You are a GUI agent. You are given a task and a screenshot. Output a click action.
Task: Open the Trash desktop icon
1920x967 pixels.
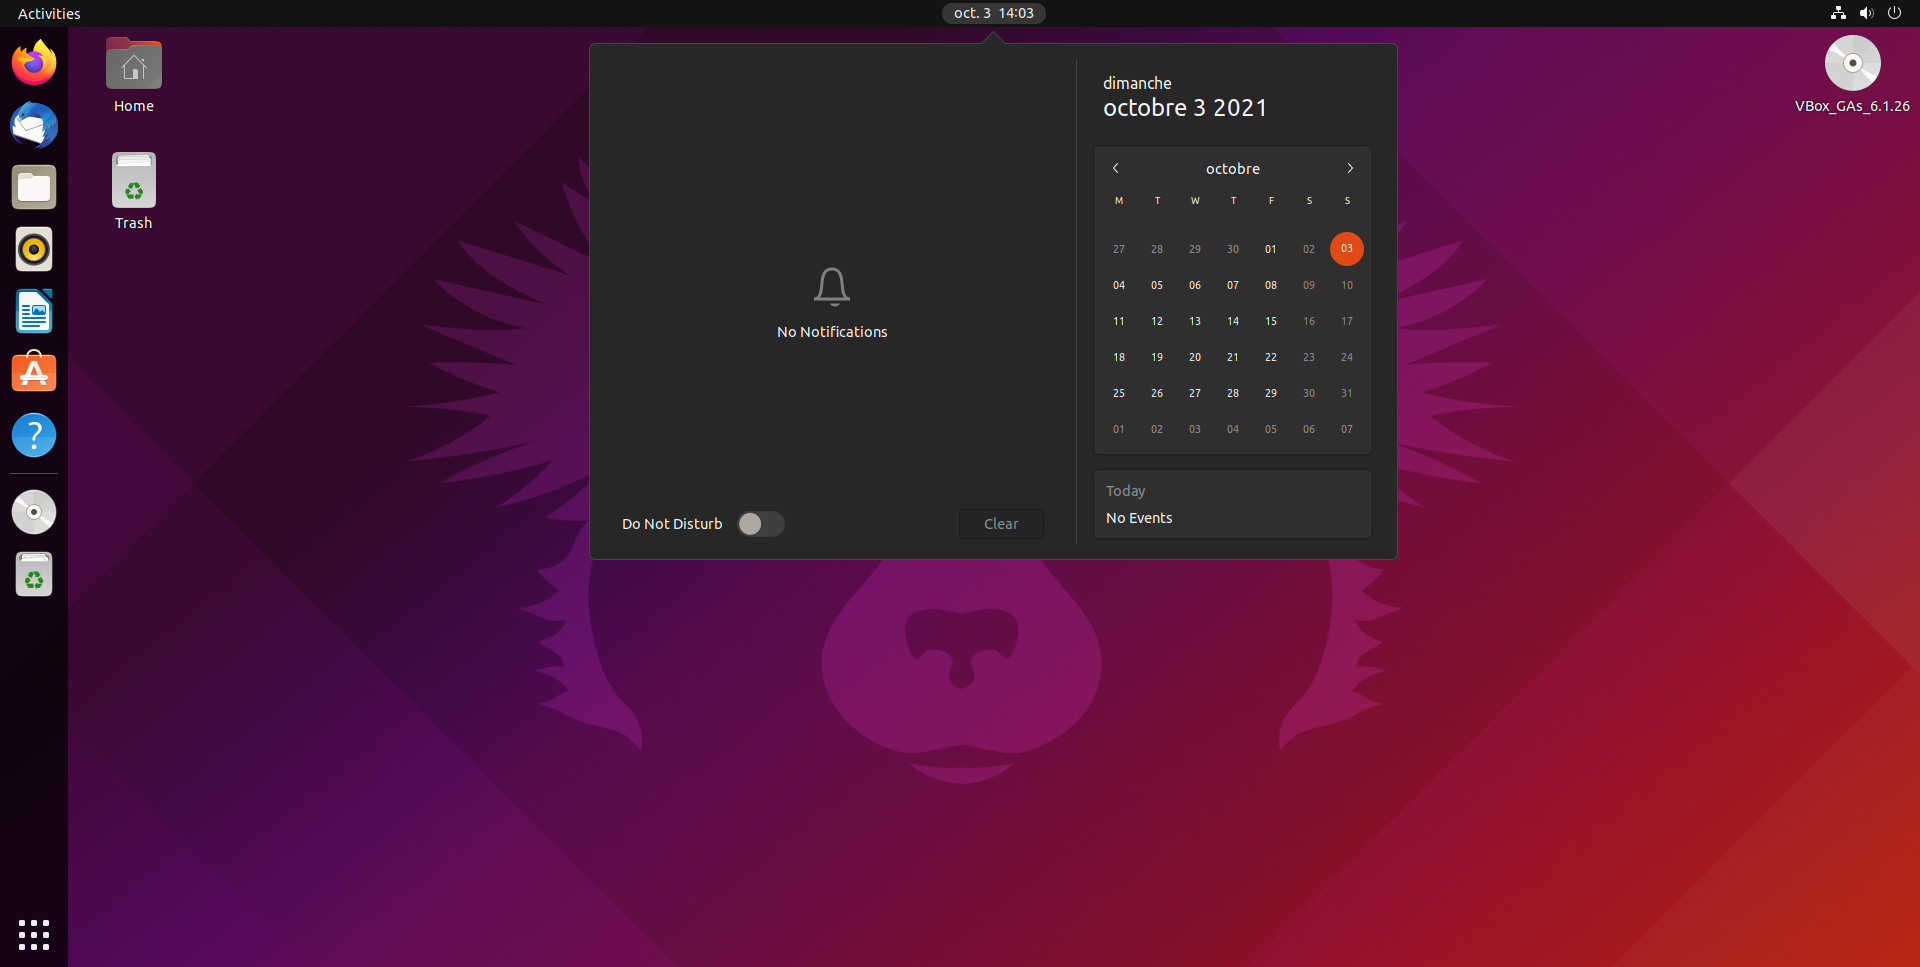tap(134, 192)
